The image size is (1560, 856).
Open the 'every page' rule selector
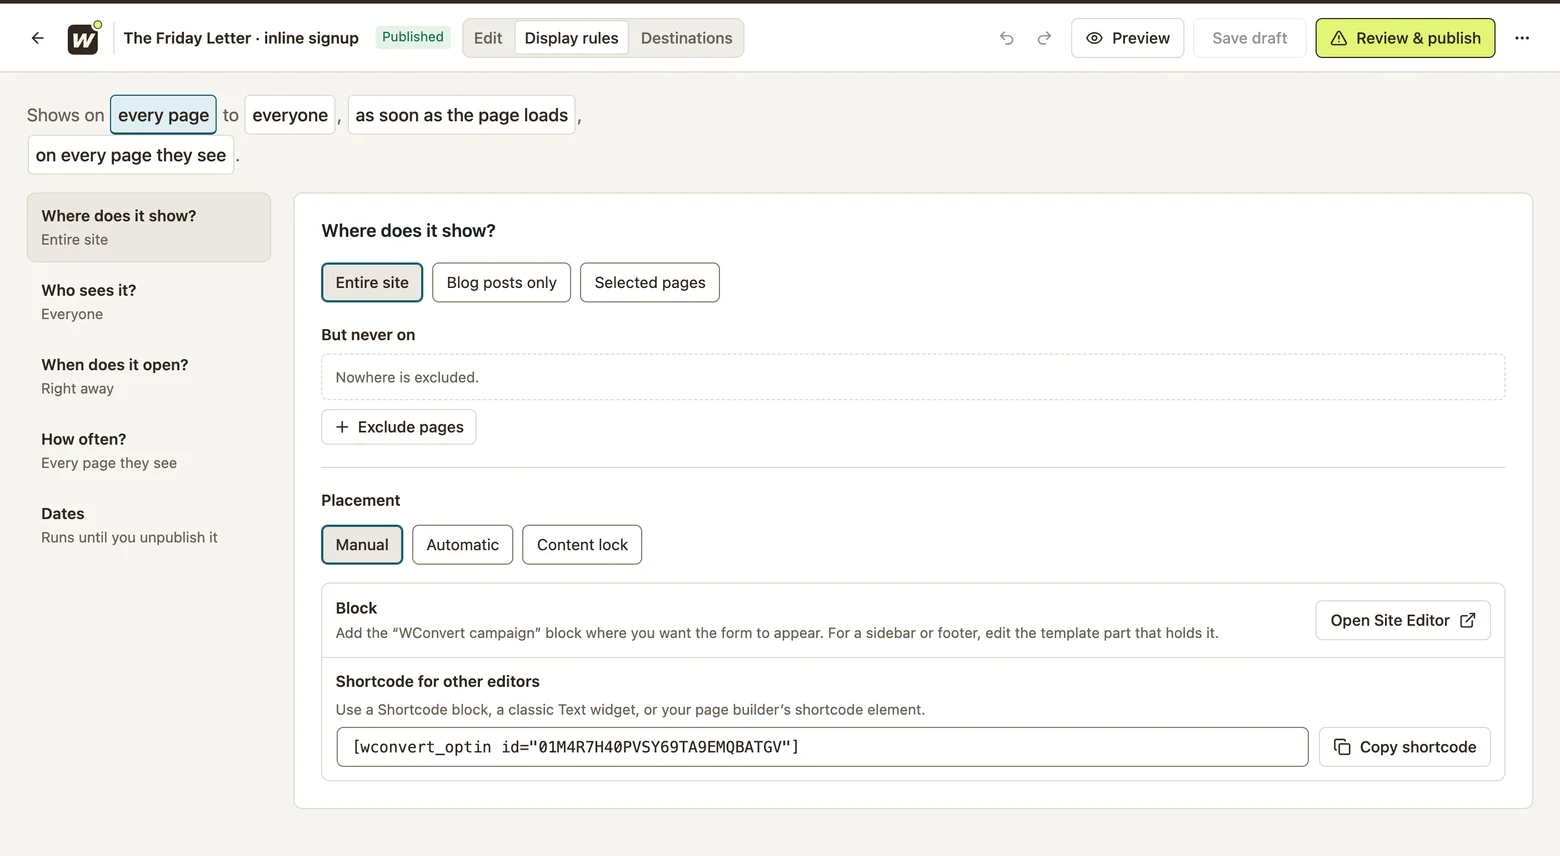pyautogui.click(x=163, y=115)
